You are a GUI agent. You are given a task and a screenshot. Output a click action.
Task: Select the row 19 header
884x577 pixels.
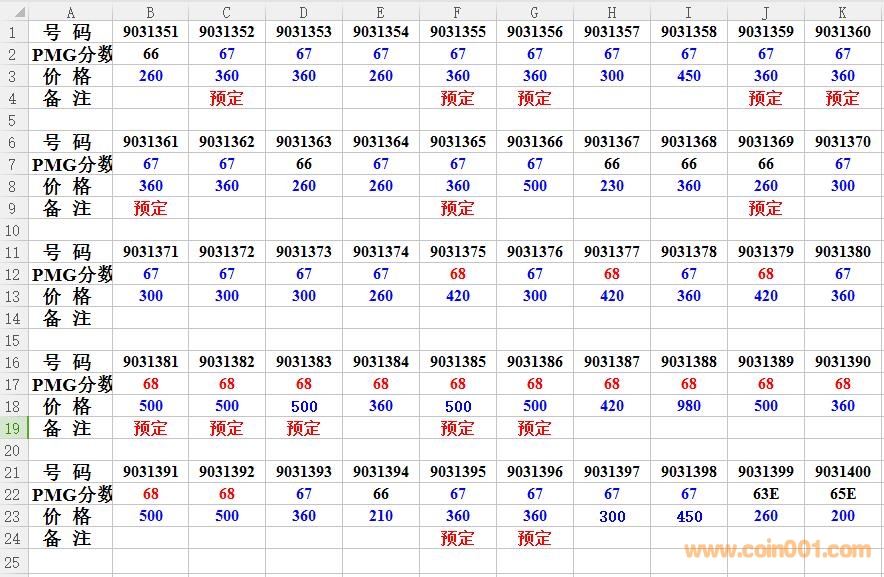[x=13, y=428]
